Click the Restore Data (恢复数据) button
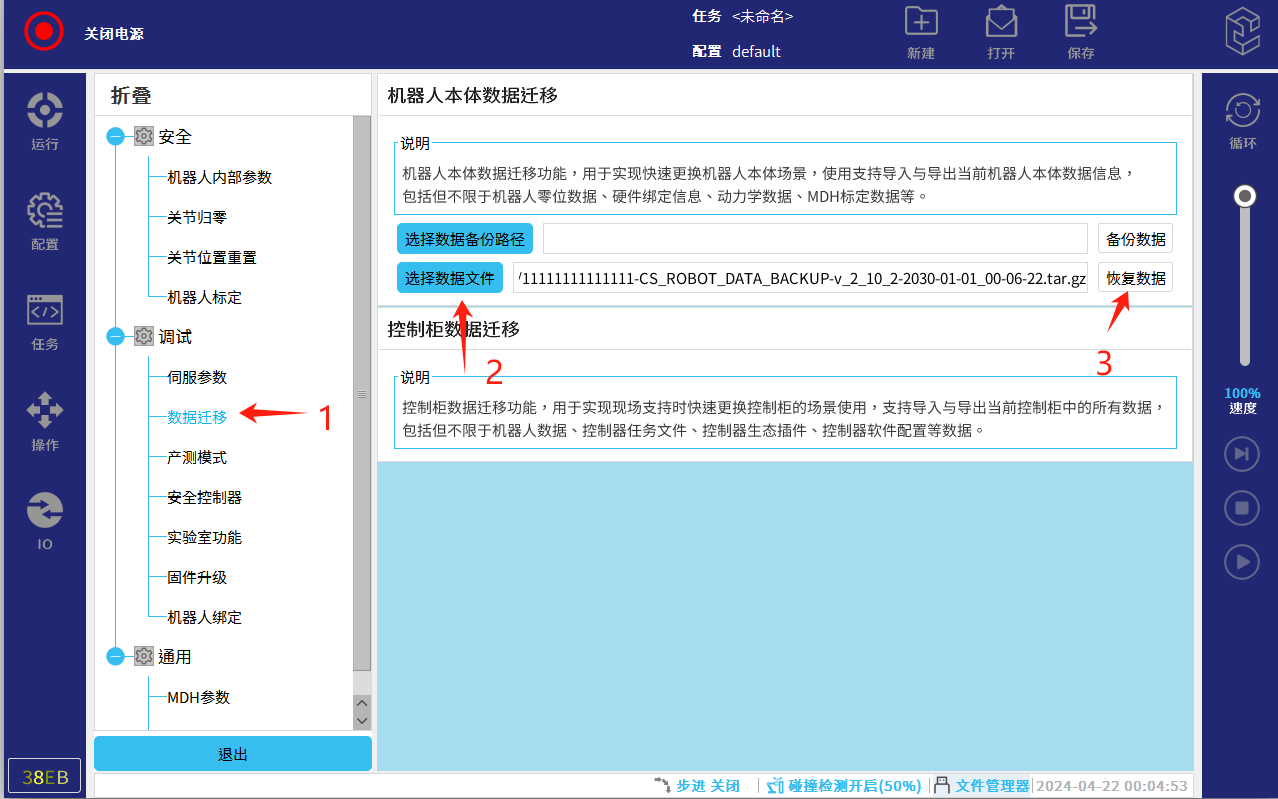Image resolution: width=1278 pixels, height=799 pixels. tap(1135, 278)
